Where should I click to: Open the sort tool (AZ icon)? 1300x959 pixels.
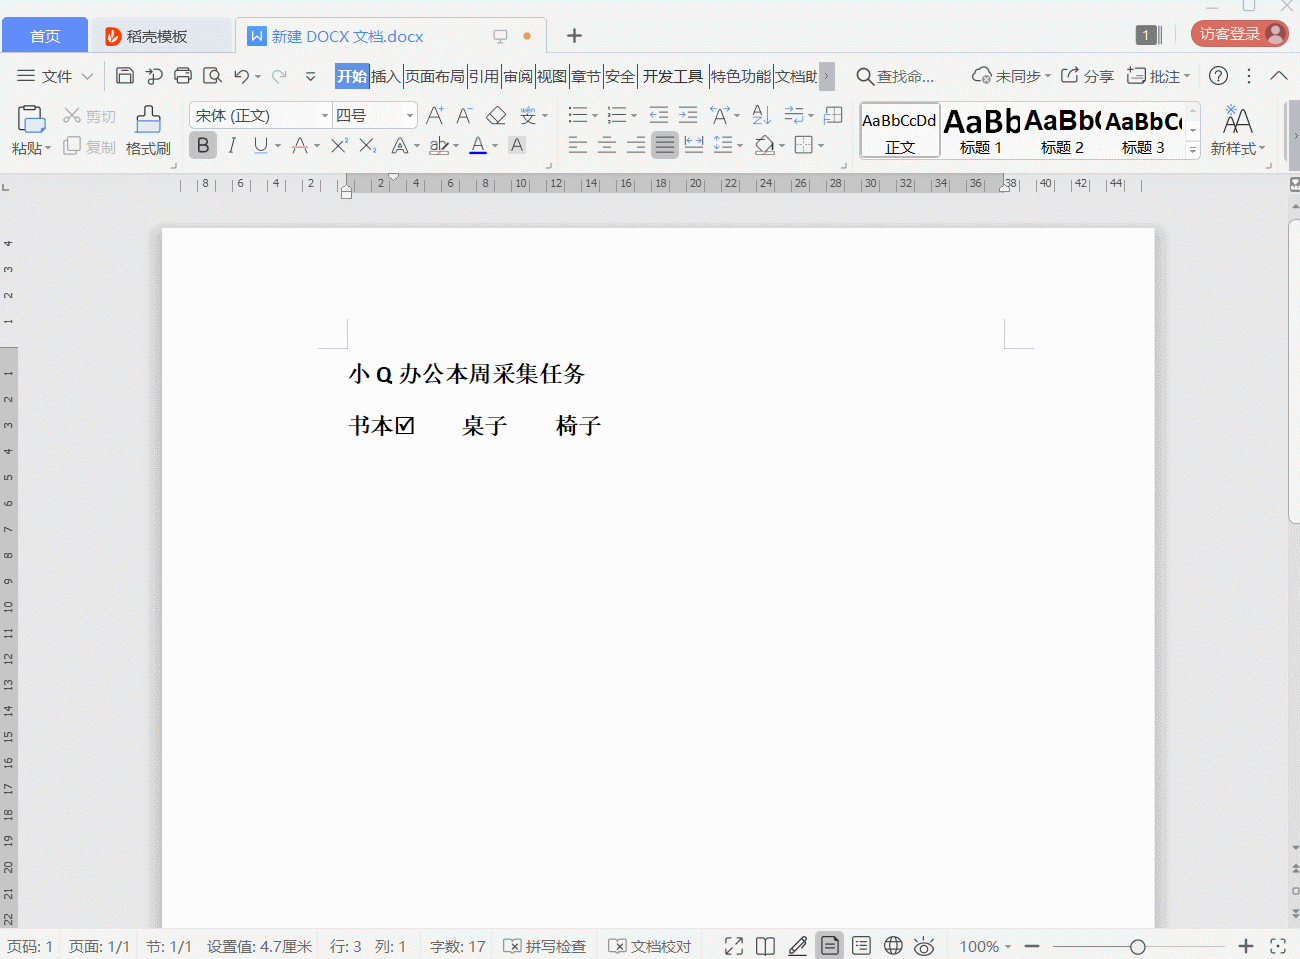(761, 115)
